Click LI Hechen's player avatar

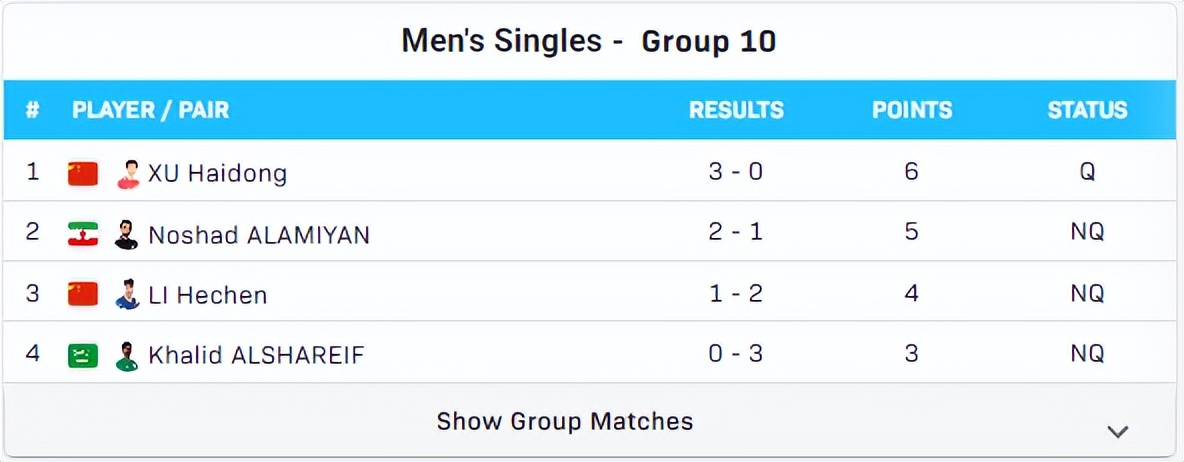coord(127,295)
